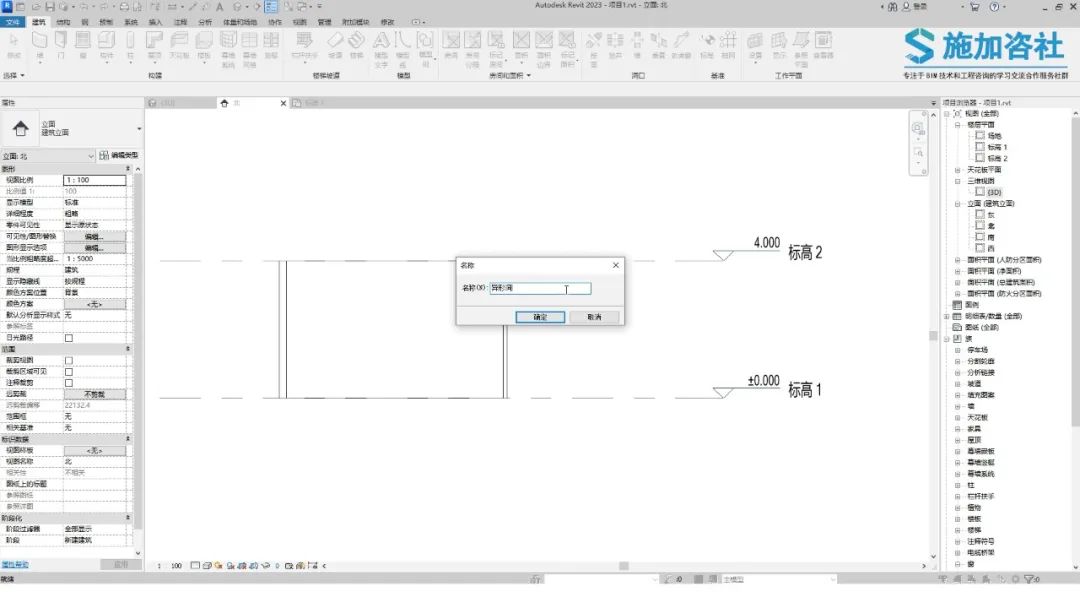Image resolution: width=1080 pixels, height=608 pixels.
Task: Expand the Ceiling Plans tree node
Action: coord(957,169)
